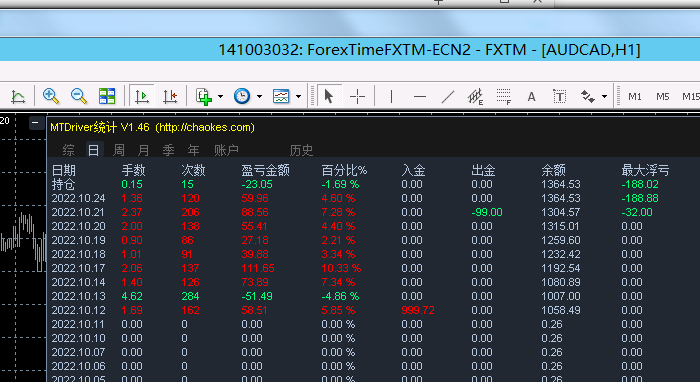Switch to 季 quarterly tab
Image resolution: width=700 pixels, height=382 pixels.
click(x=168, y=150)
